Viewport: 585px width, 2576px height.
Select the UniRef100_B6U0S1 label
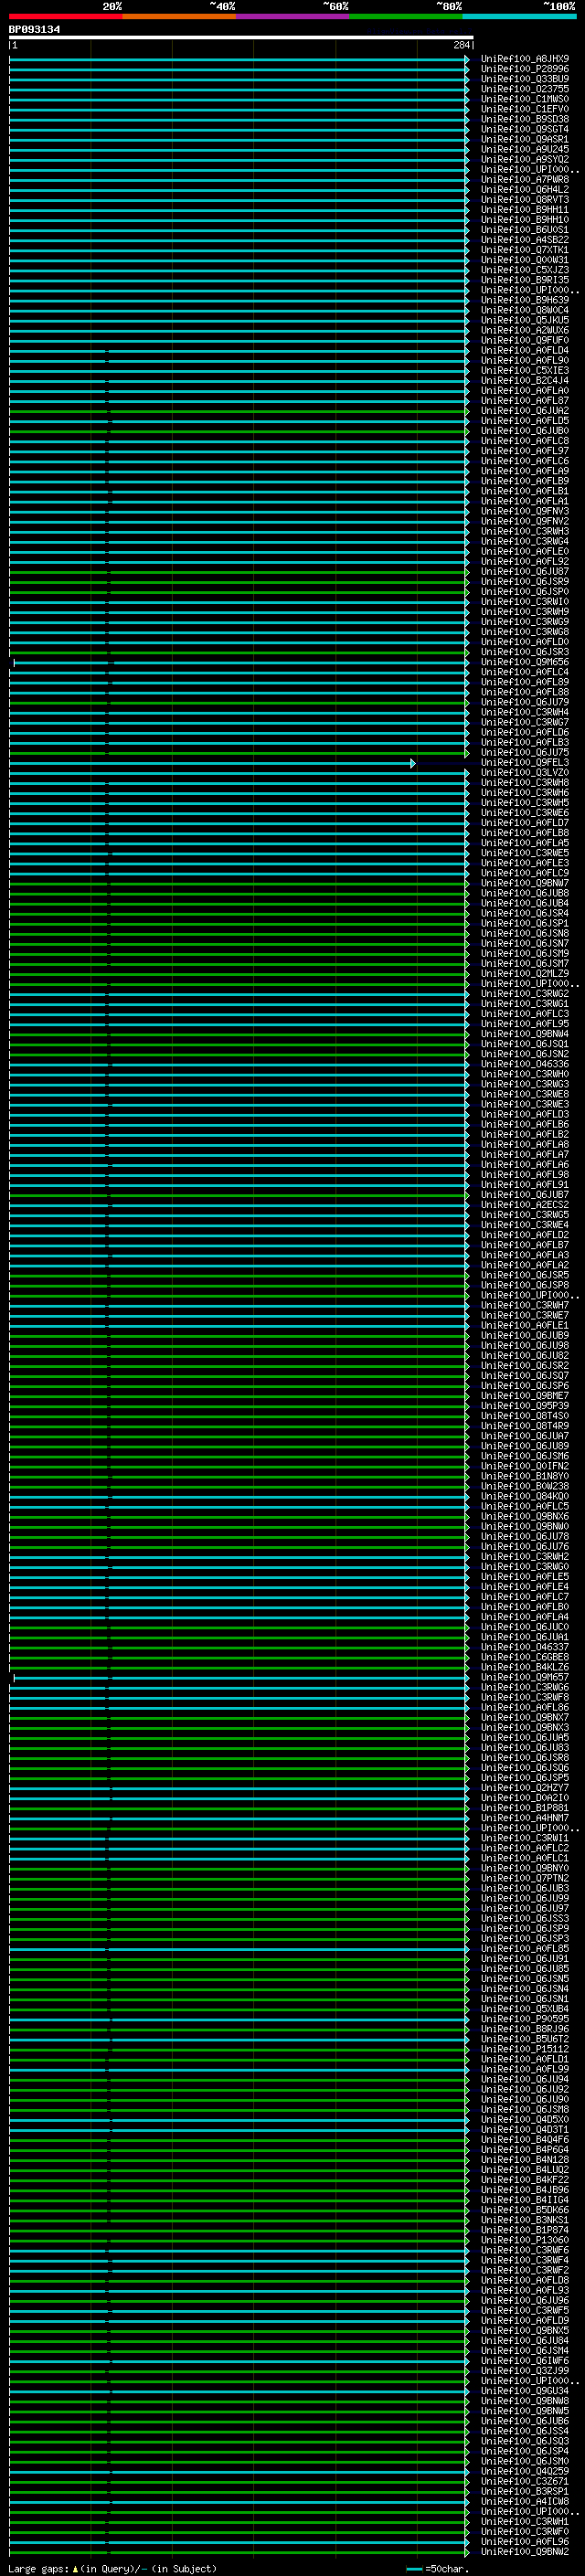coord(525,230)
